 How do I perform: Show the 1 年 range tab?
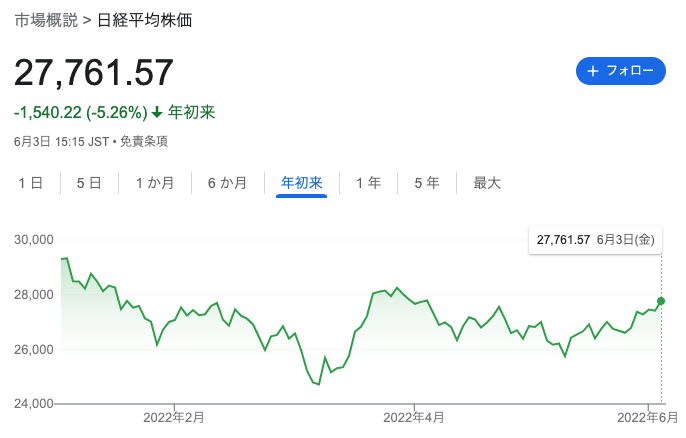368,183
